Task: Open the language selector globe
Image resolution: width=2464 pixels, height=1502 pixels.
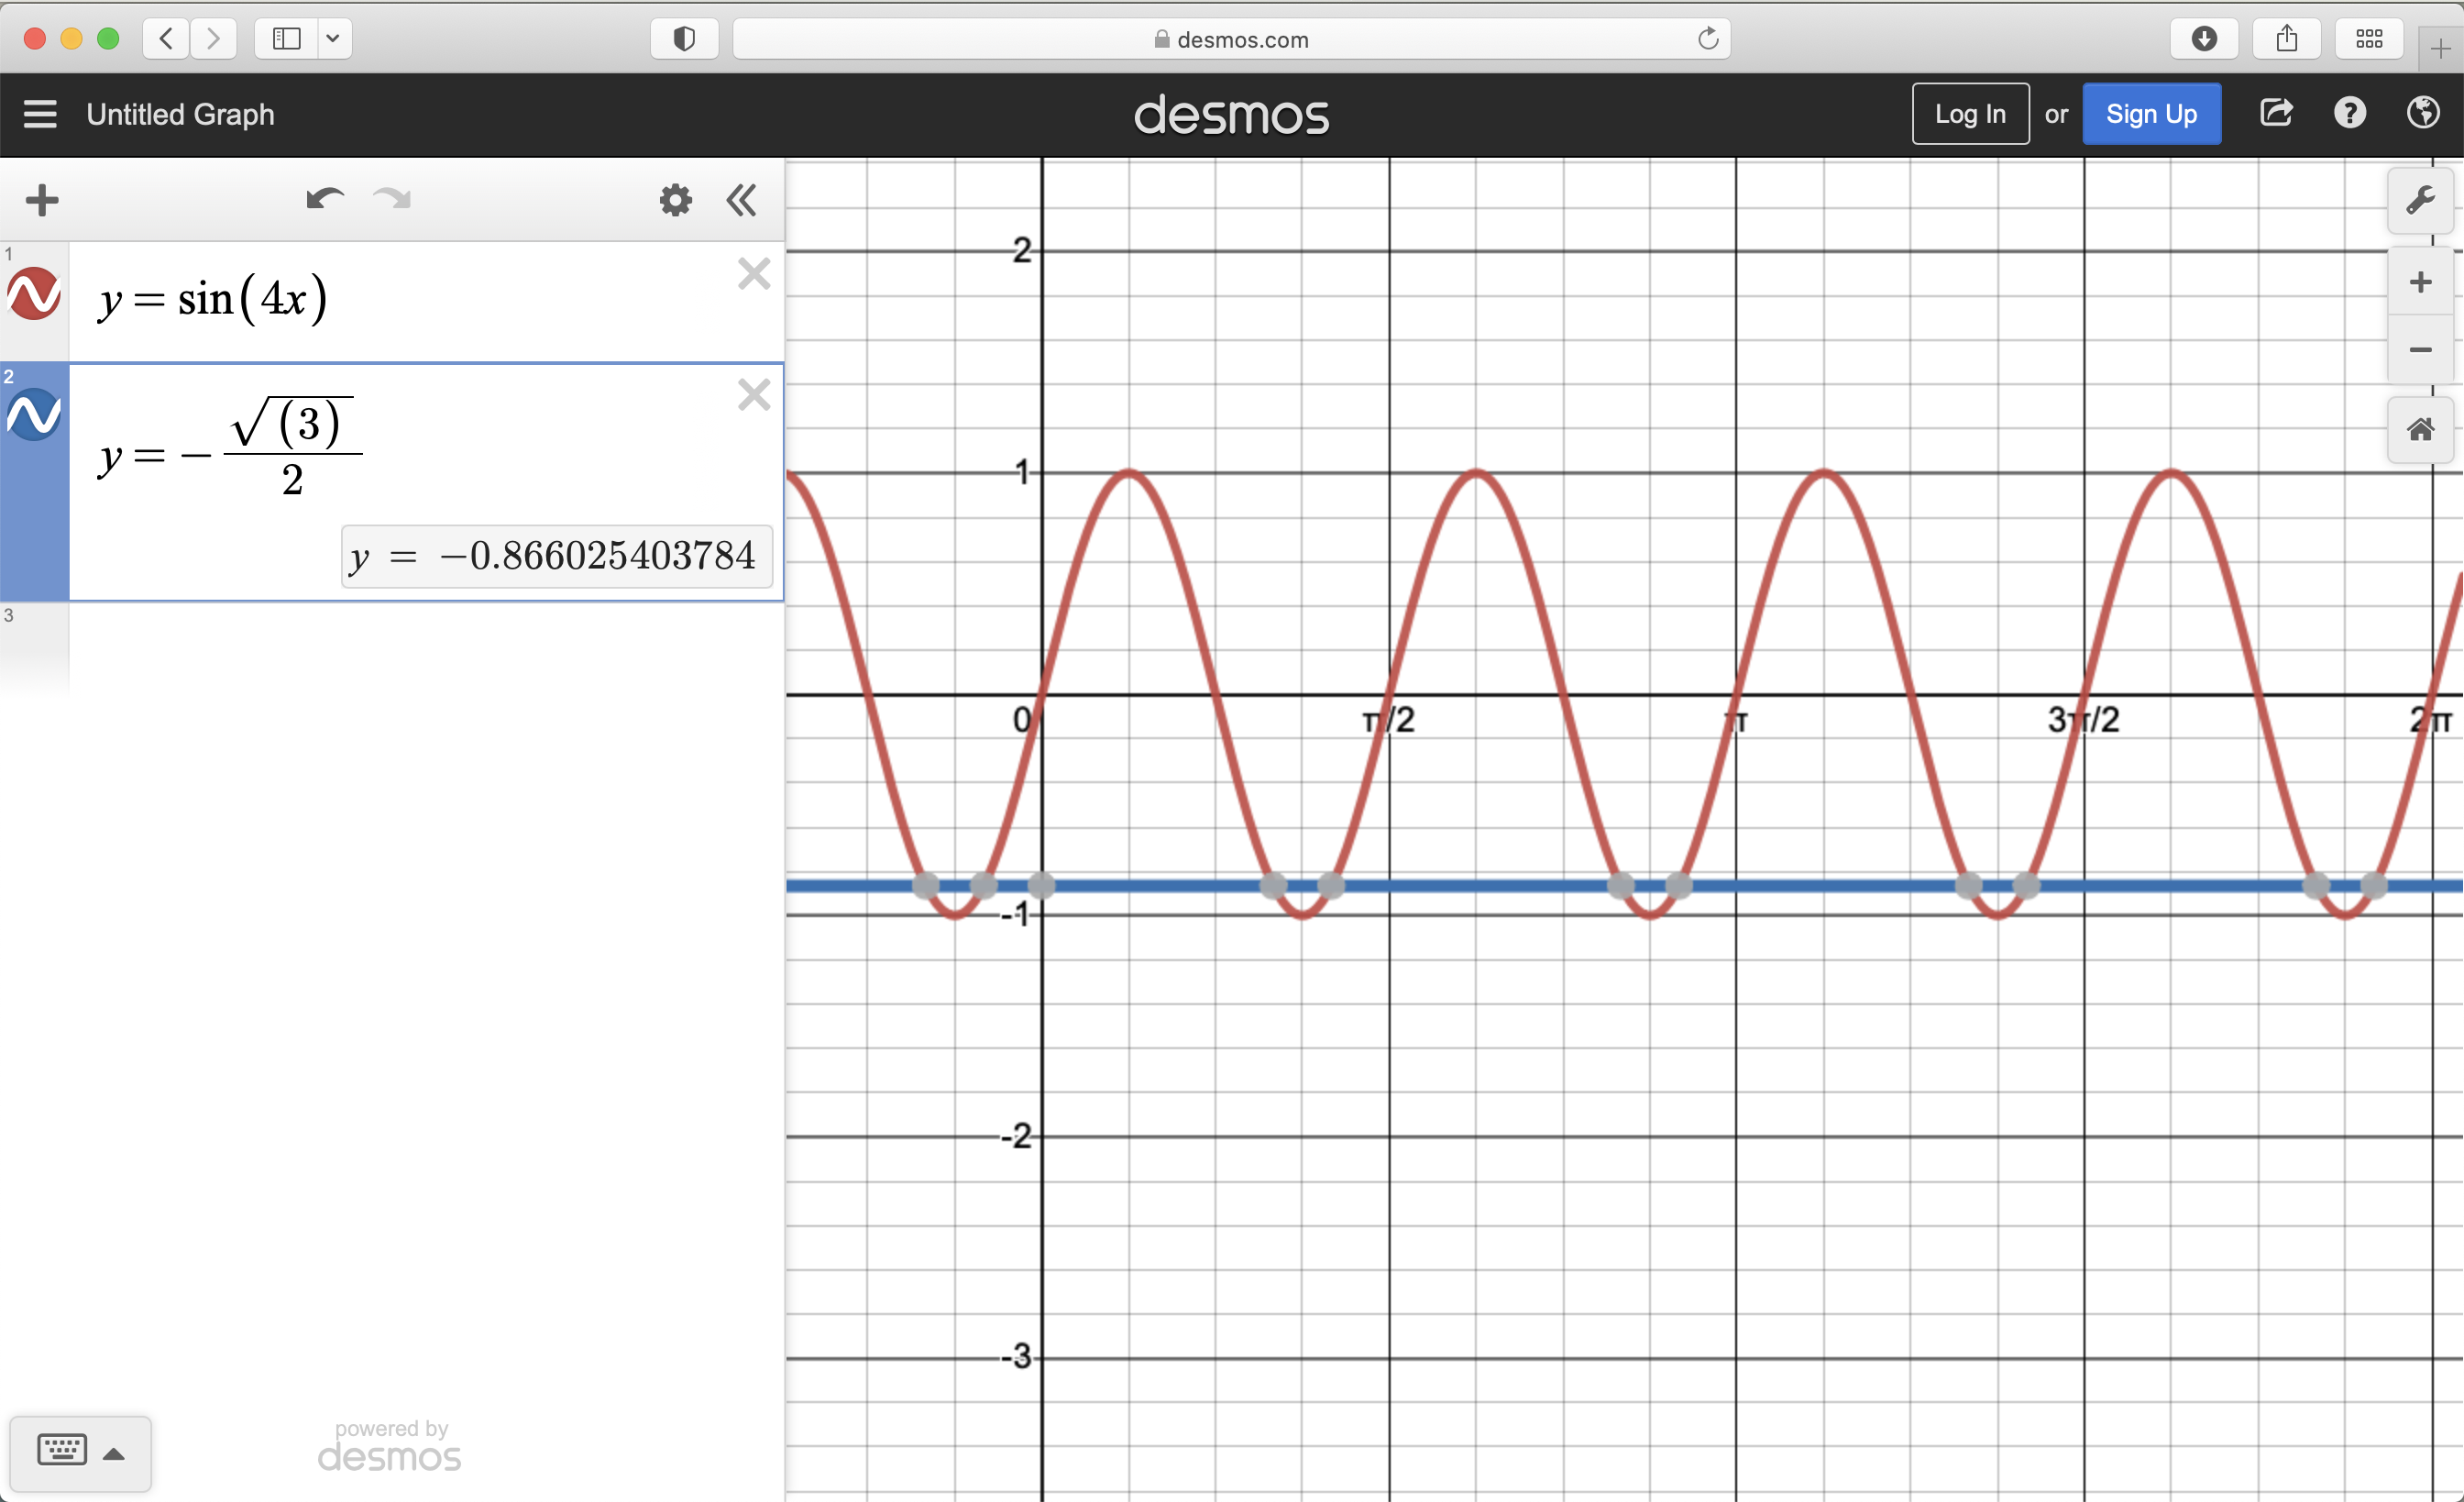Action: (x=2422, y=113)
